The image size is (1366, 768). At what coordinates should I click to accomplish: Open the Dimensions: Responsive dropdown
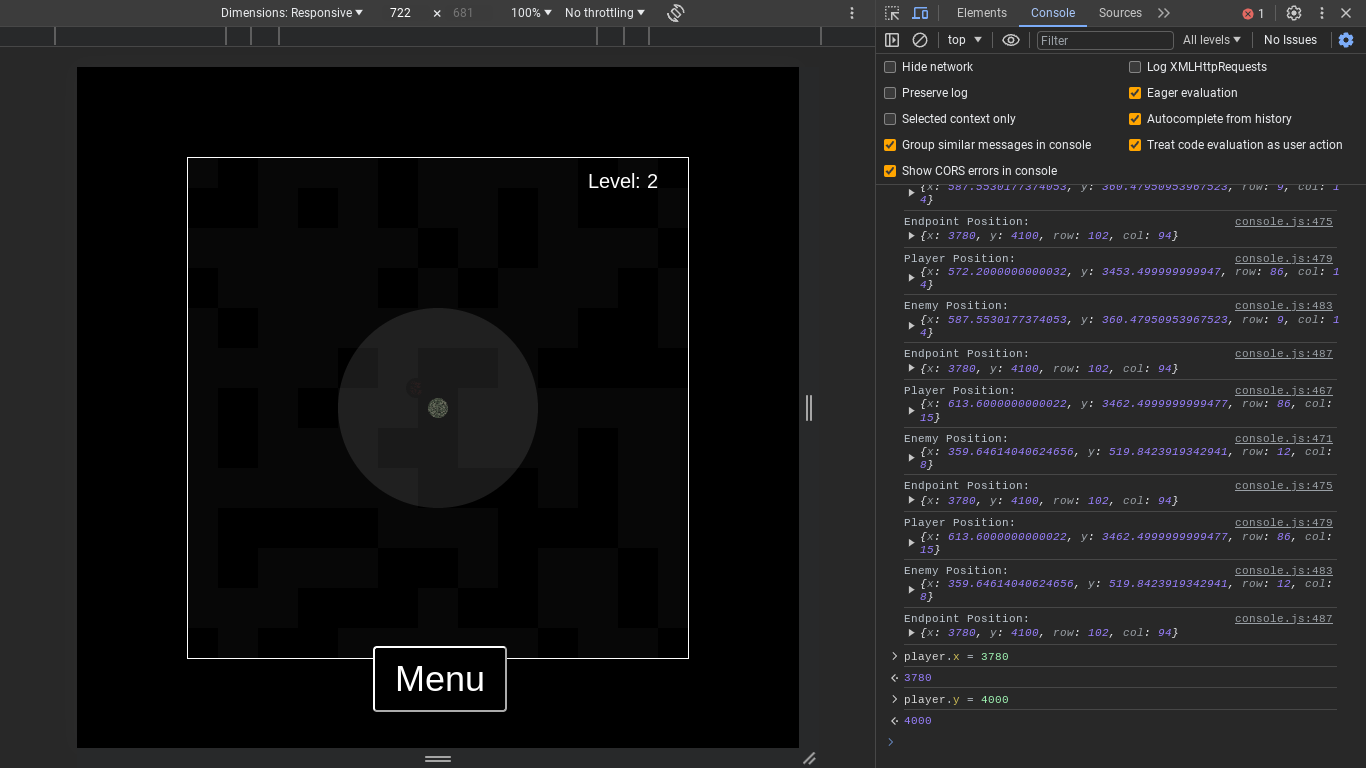291,13
